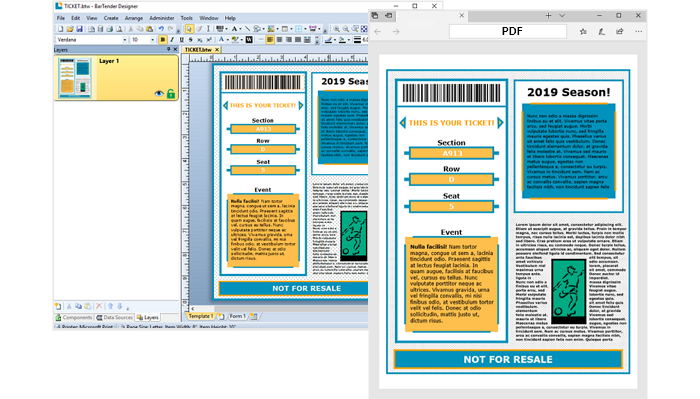700x399 pixels.
Task: Click the Zoom Out magnifier icon
Action: (346, 29)
